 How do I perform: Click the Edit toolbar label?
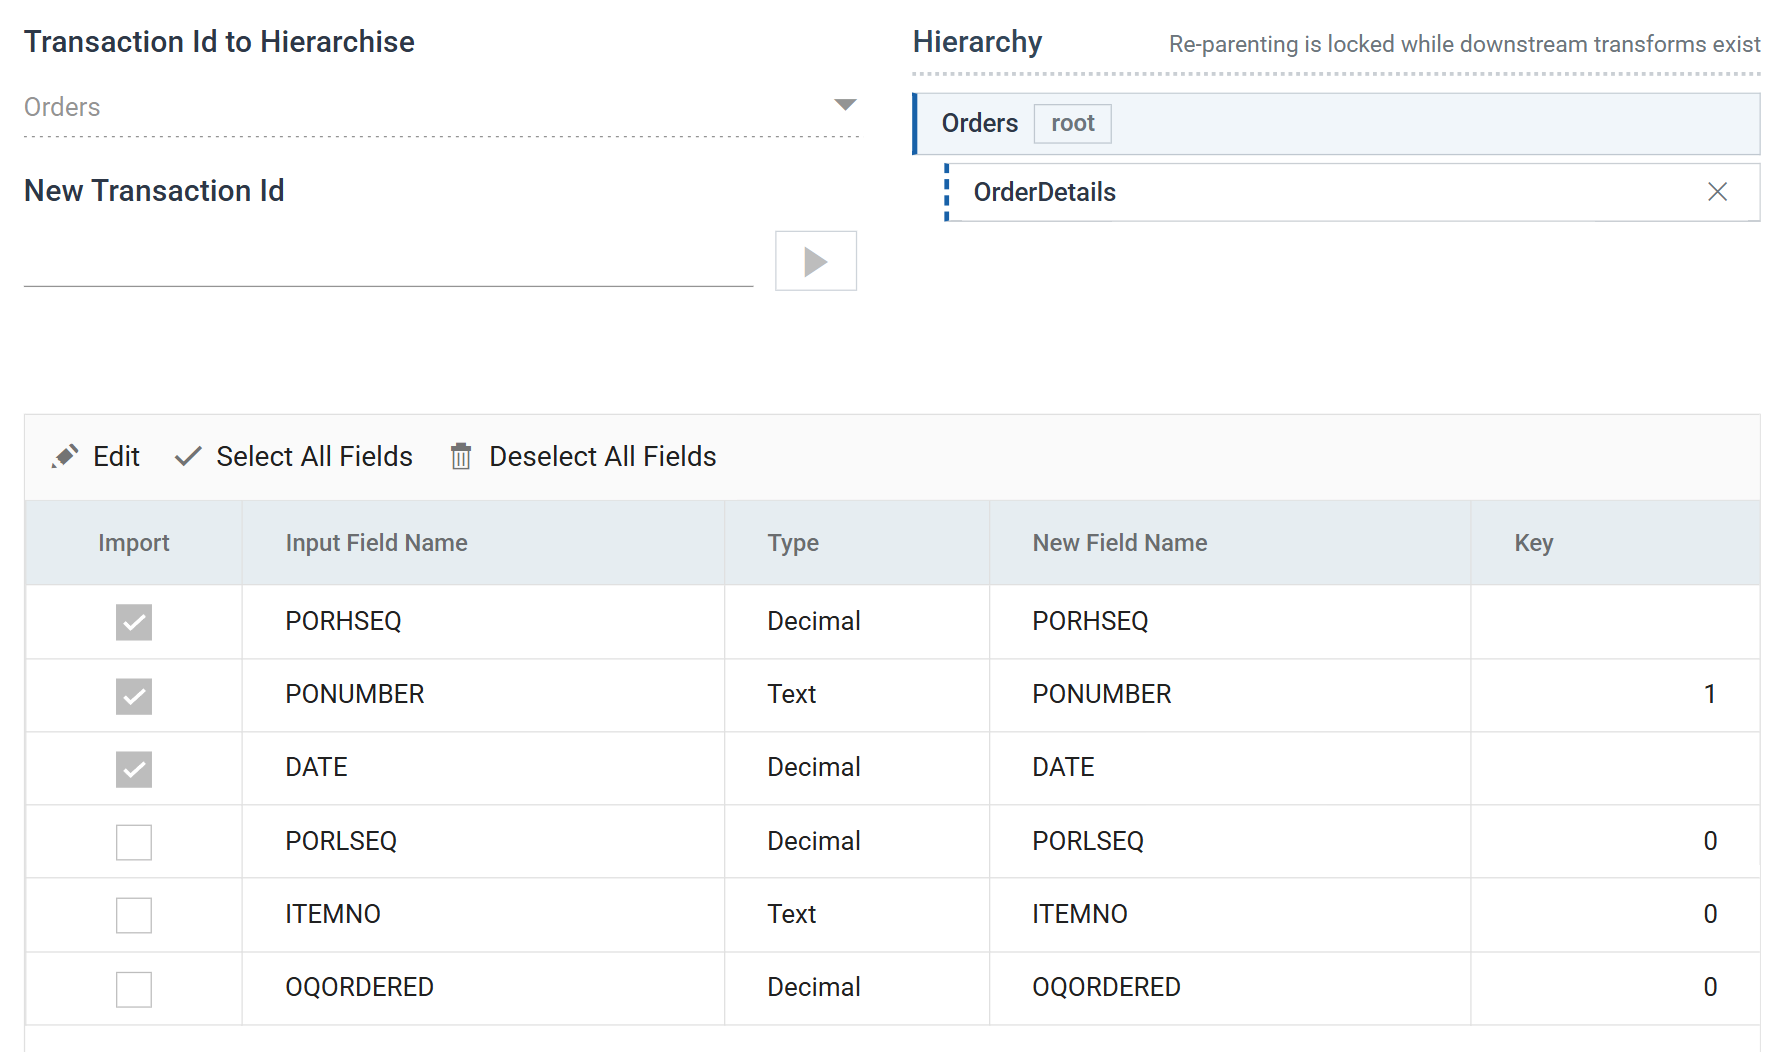pyautogui.click(x=116, y=457)
